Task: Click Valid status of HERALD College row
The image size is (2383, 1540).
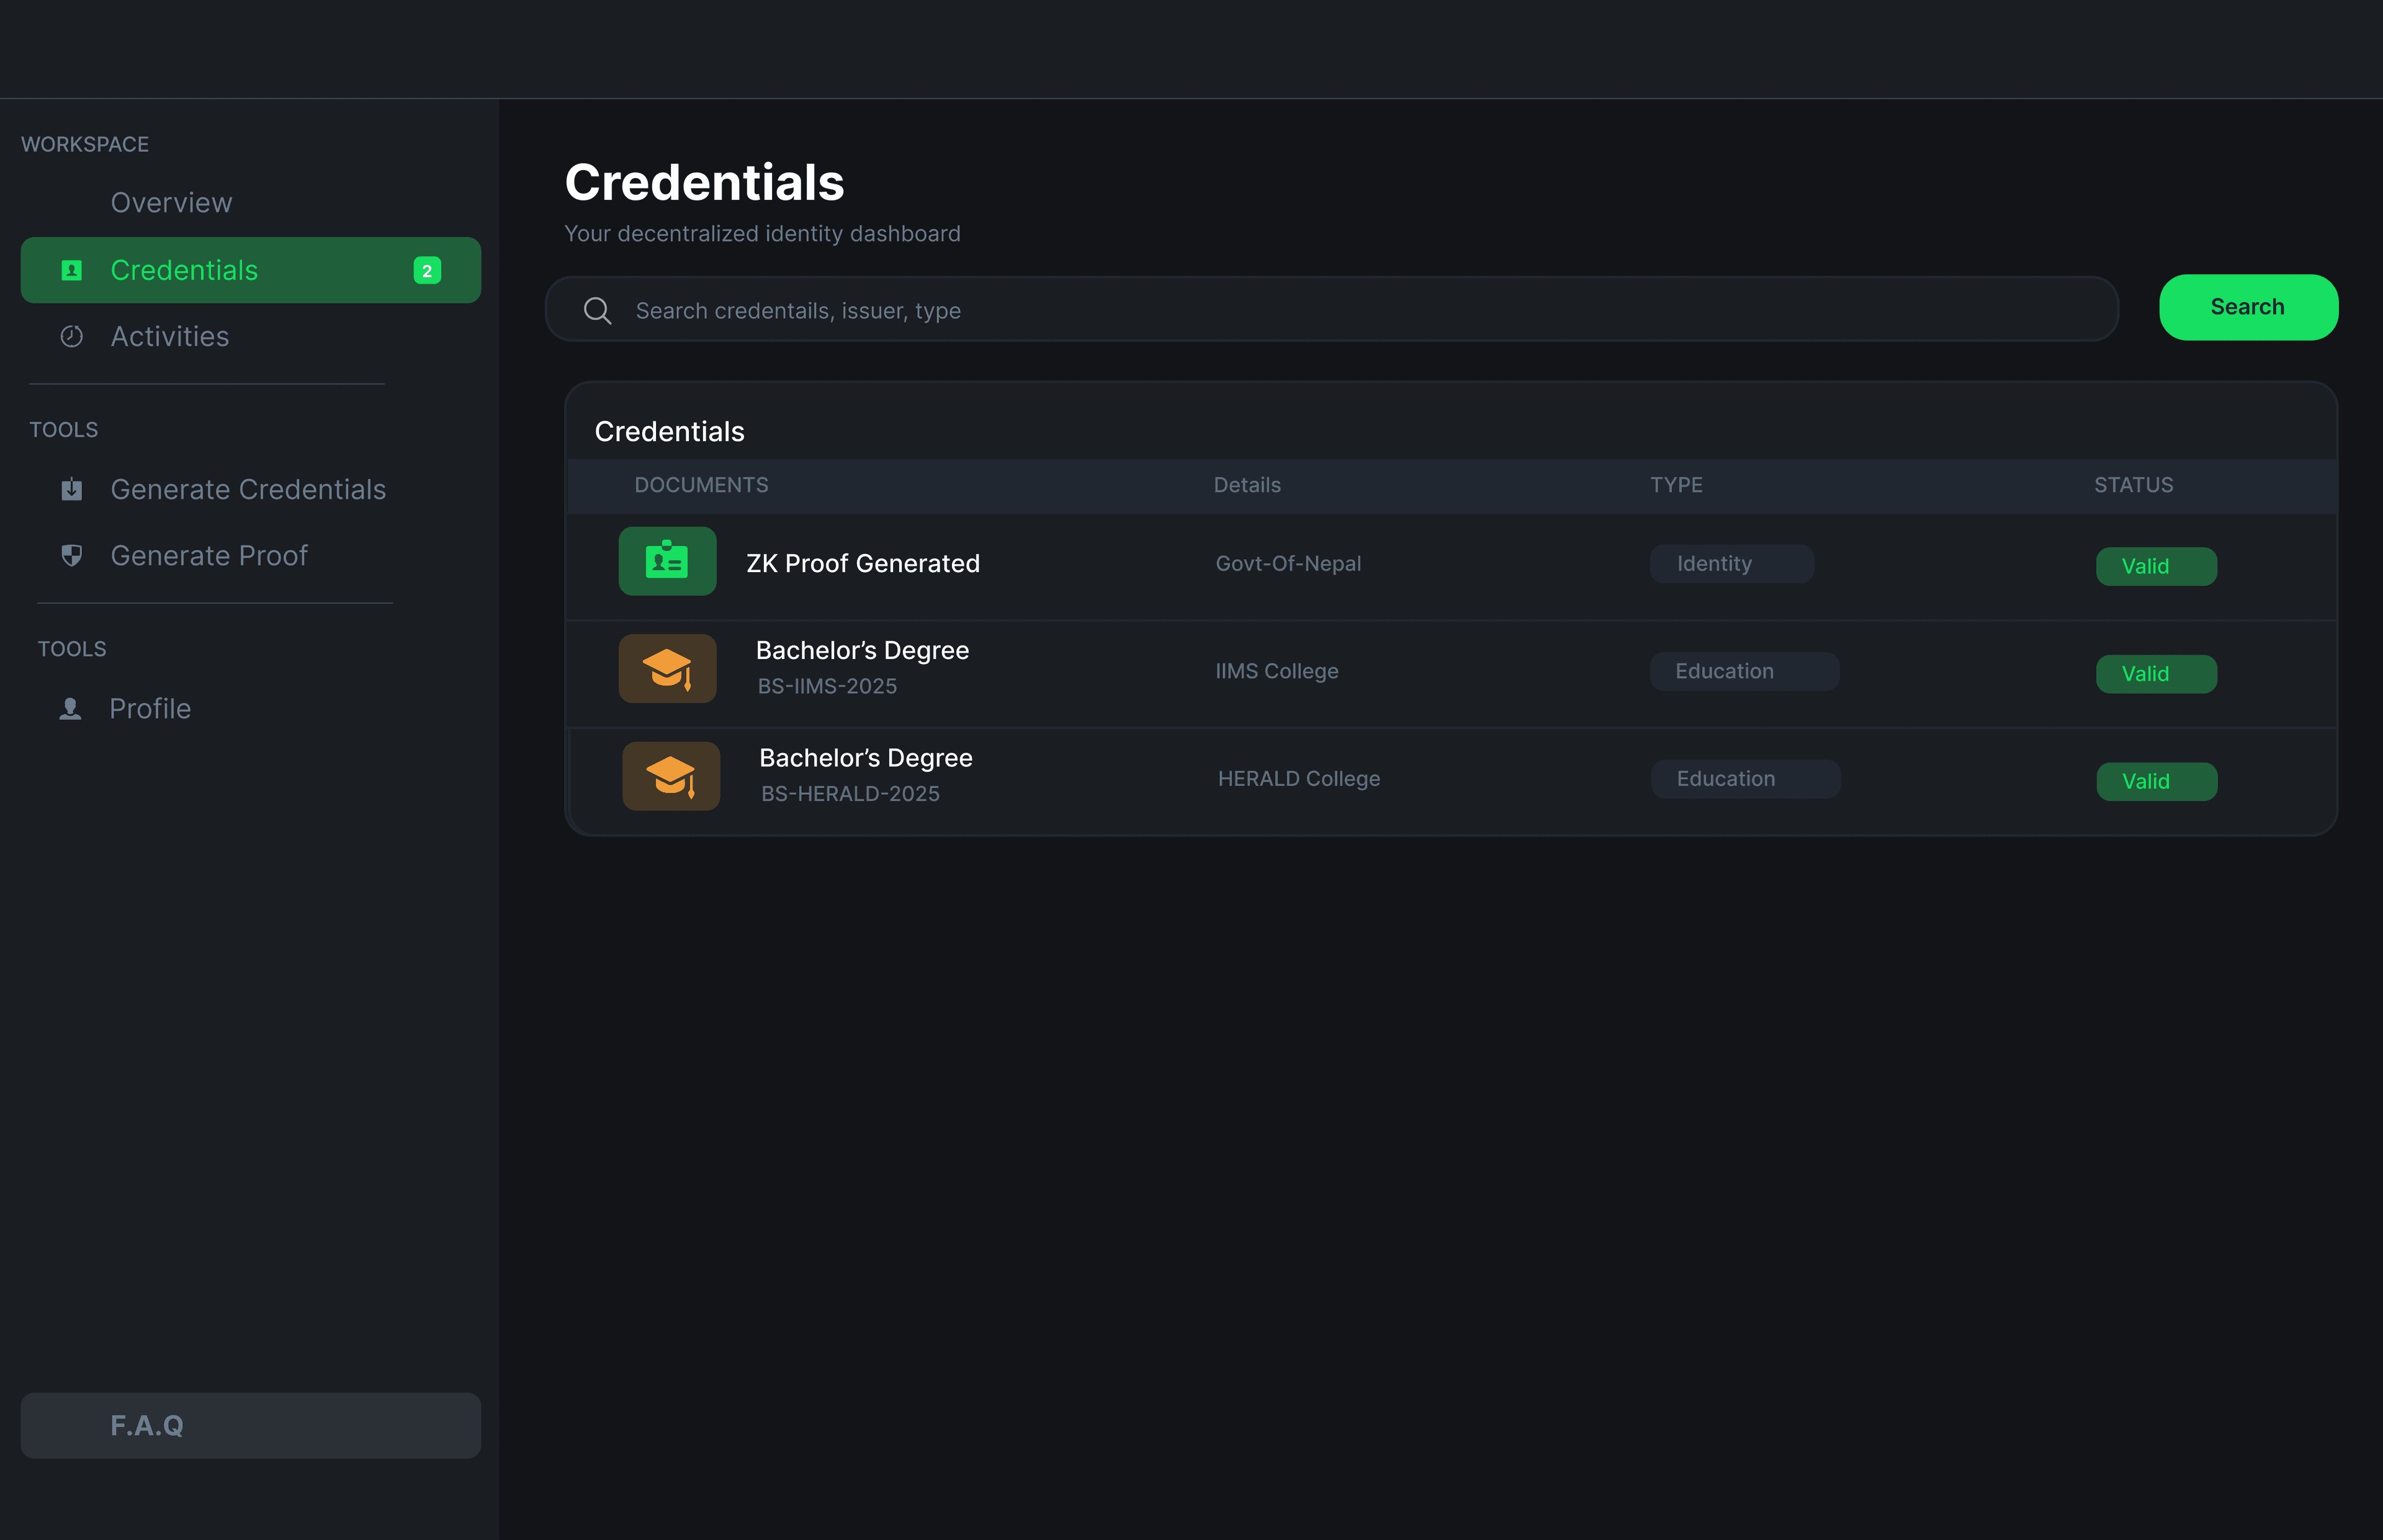Action: point(2156,781)
